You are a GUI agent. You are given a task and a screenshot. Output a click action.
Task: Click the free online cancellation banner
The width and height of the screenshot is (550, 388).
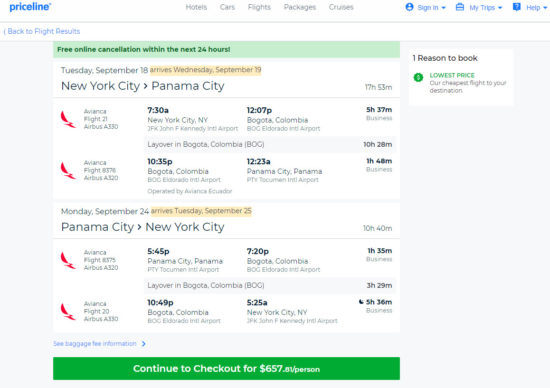tap(226, 49)
